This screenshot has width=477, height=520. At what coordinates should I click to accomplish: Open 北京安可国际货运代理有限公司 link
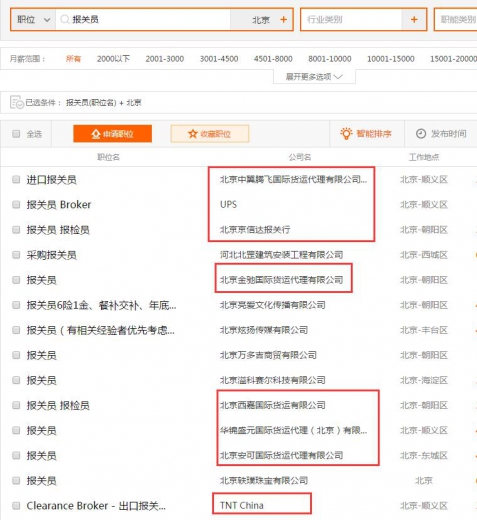click(281, 456)
